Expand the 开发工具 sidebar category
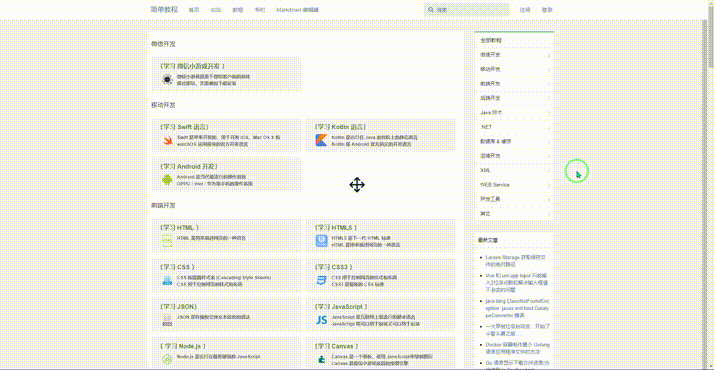 tap(514, 199)
